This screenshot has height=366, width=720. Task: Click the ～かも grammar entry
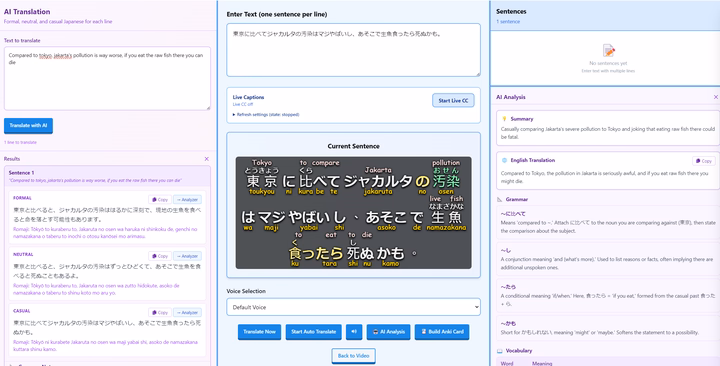(x=607, y=327)
